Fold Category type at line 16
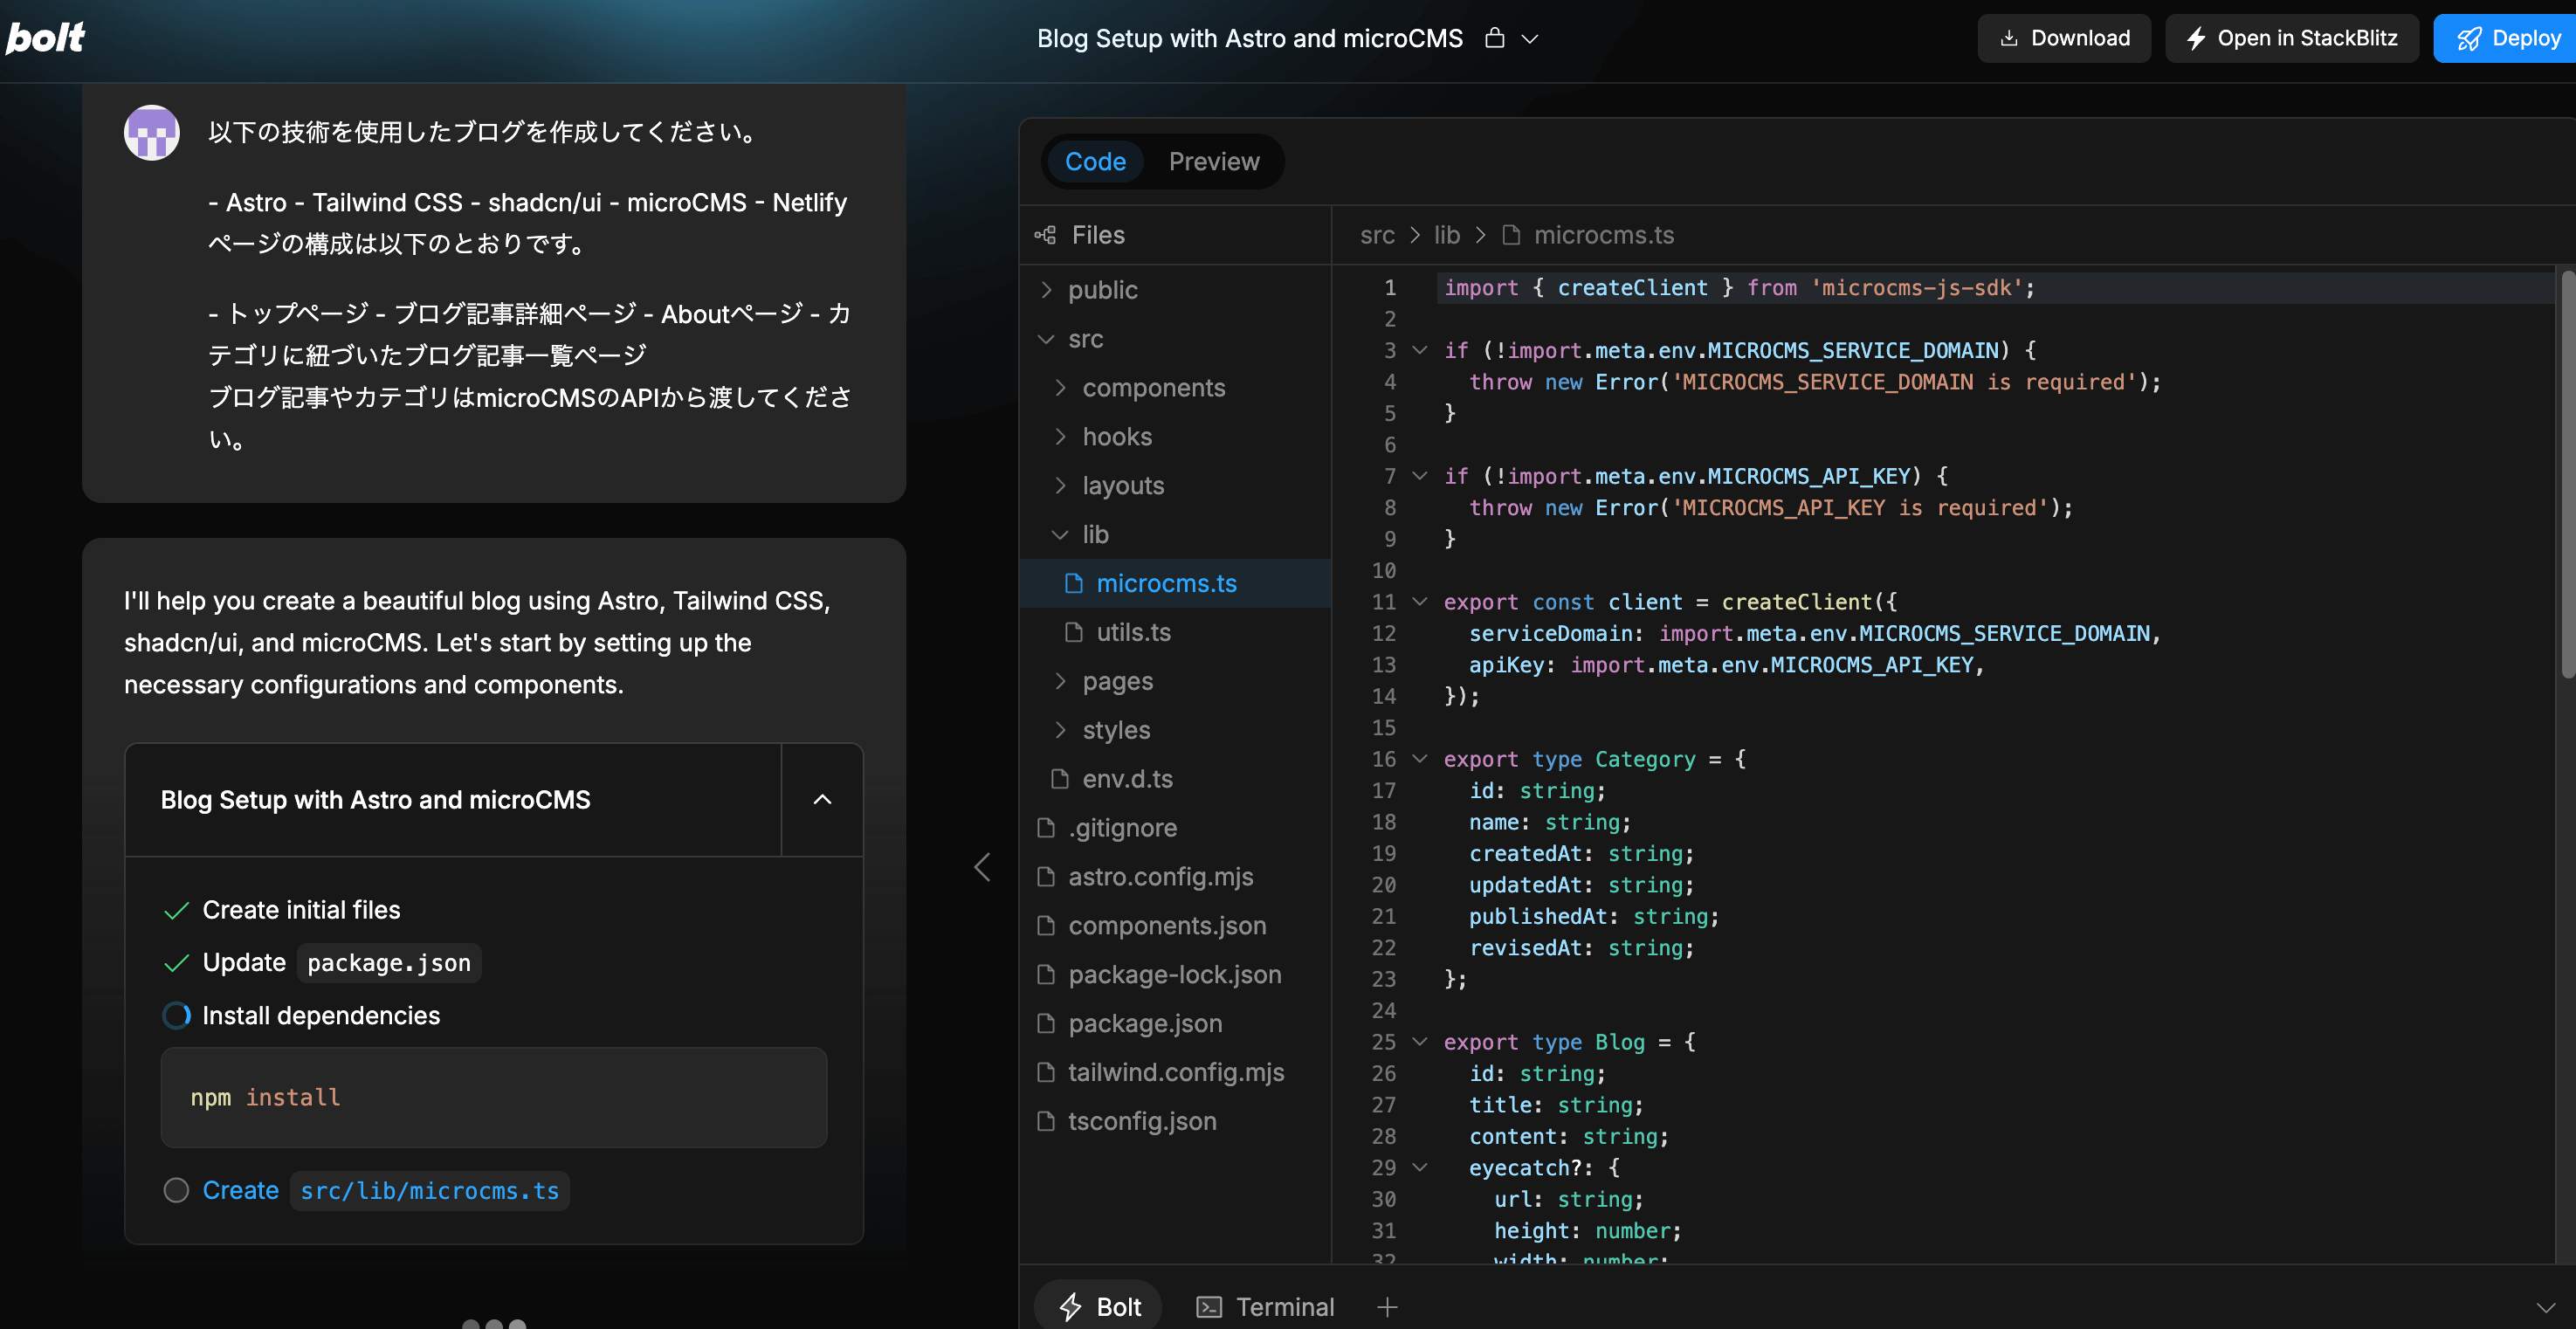 1419,759
